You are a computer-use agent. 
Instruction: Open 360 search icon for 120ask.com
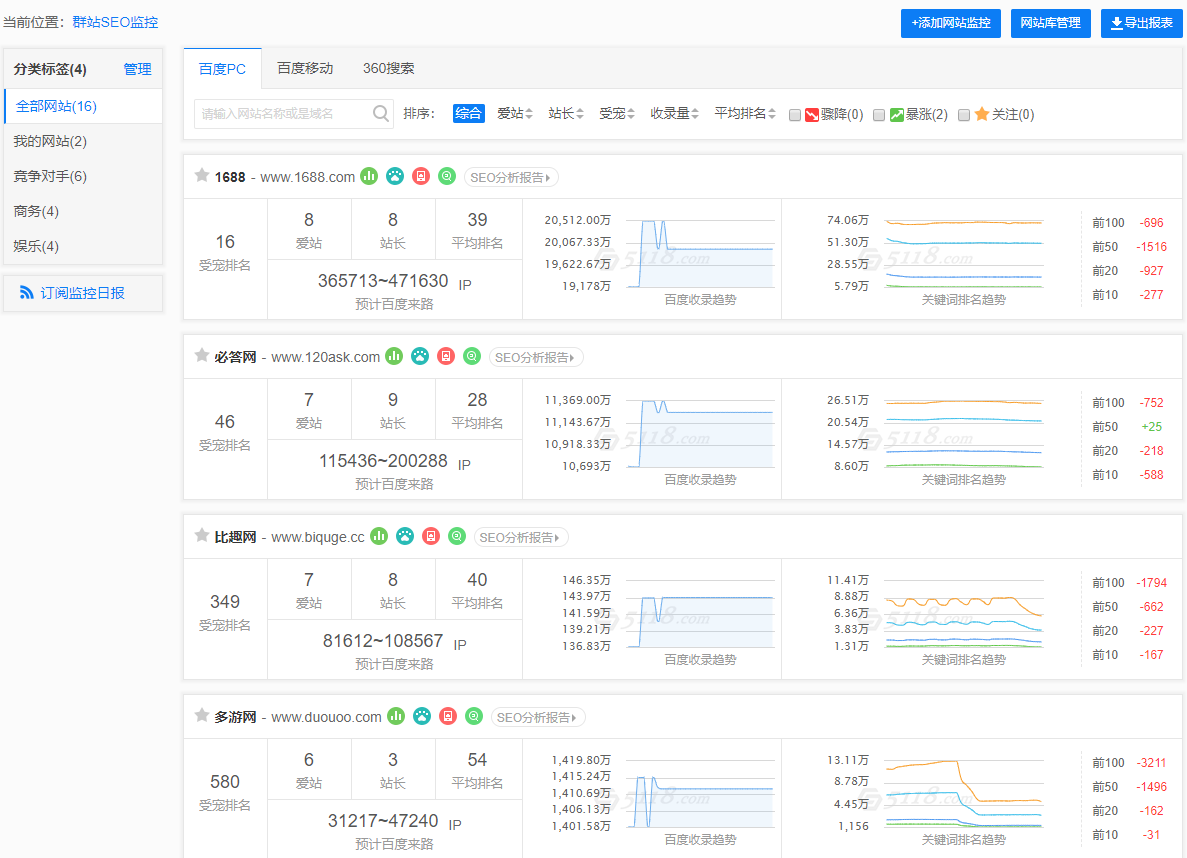472,355
